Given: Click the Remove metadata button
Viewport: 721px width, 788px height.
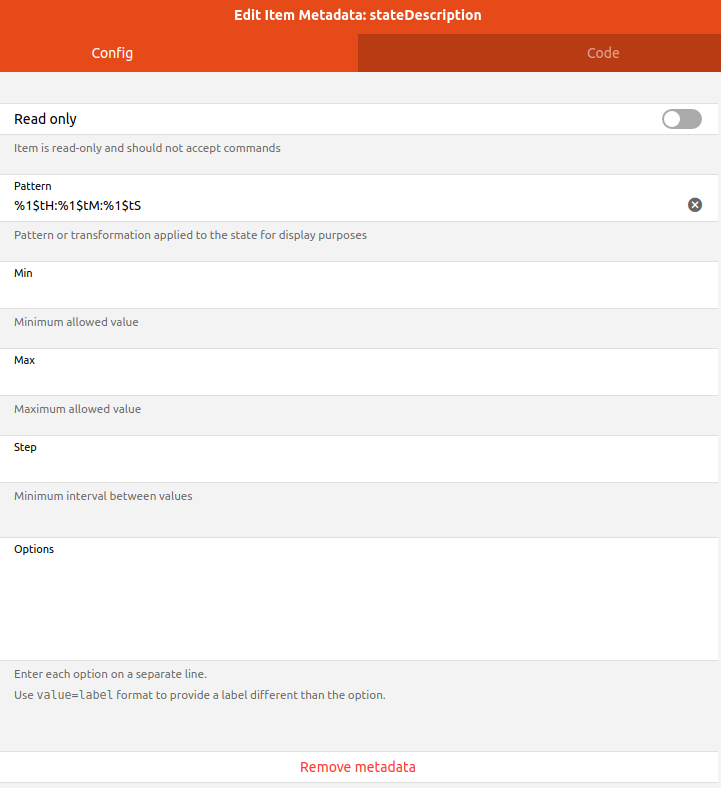Looking at the screenshot, I should (x=358, y=767).
